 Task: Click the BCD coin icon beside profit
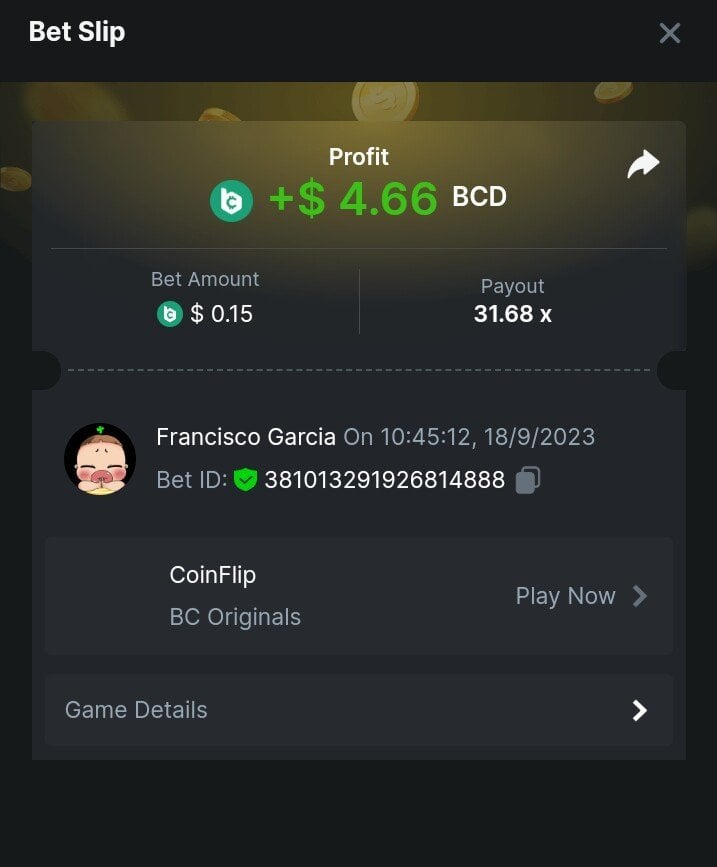point(232,201)
